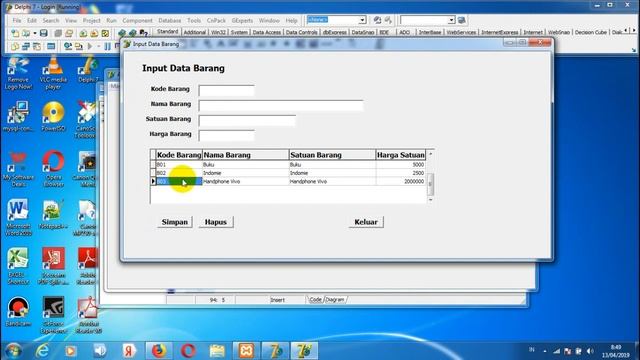
Task: Open Opera Browser desktop shortcut
Action: [x=53, y=169]
